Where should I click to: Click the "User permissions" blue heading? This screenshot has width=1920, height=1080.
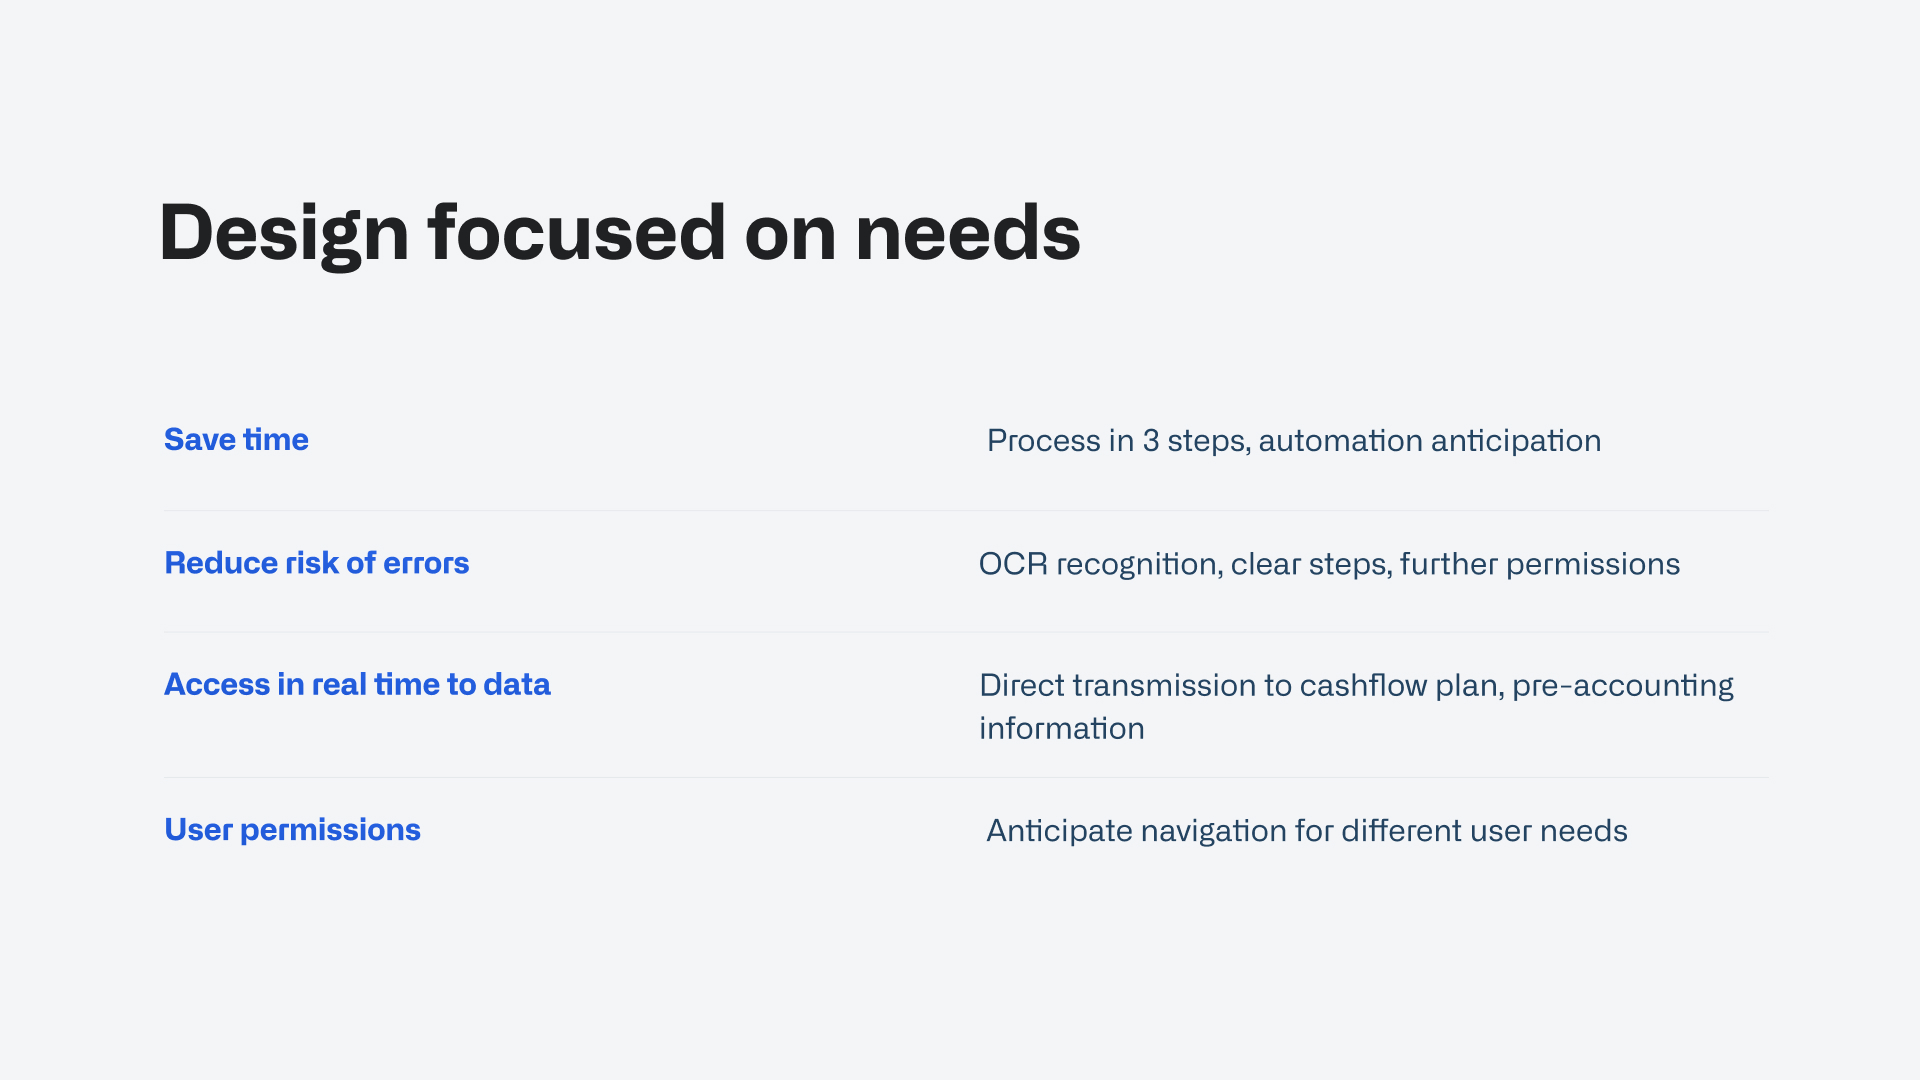[292, 830]
